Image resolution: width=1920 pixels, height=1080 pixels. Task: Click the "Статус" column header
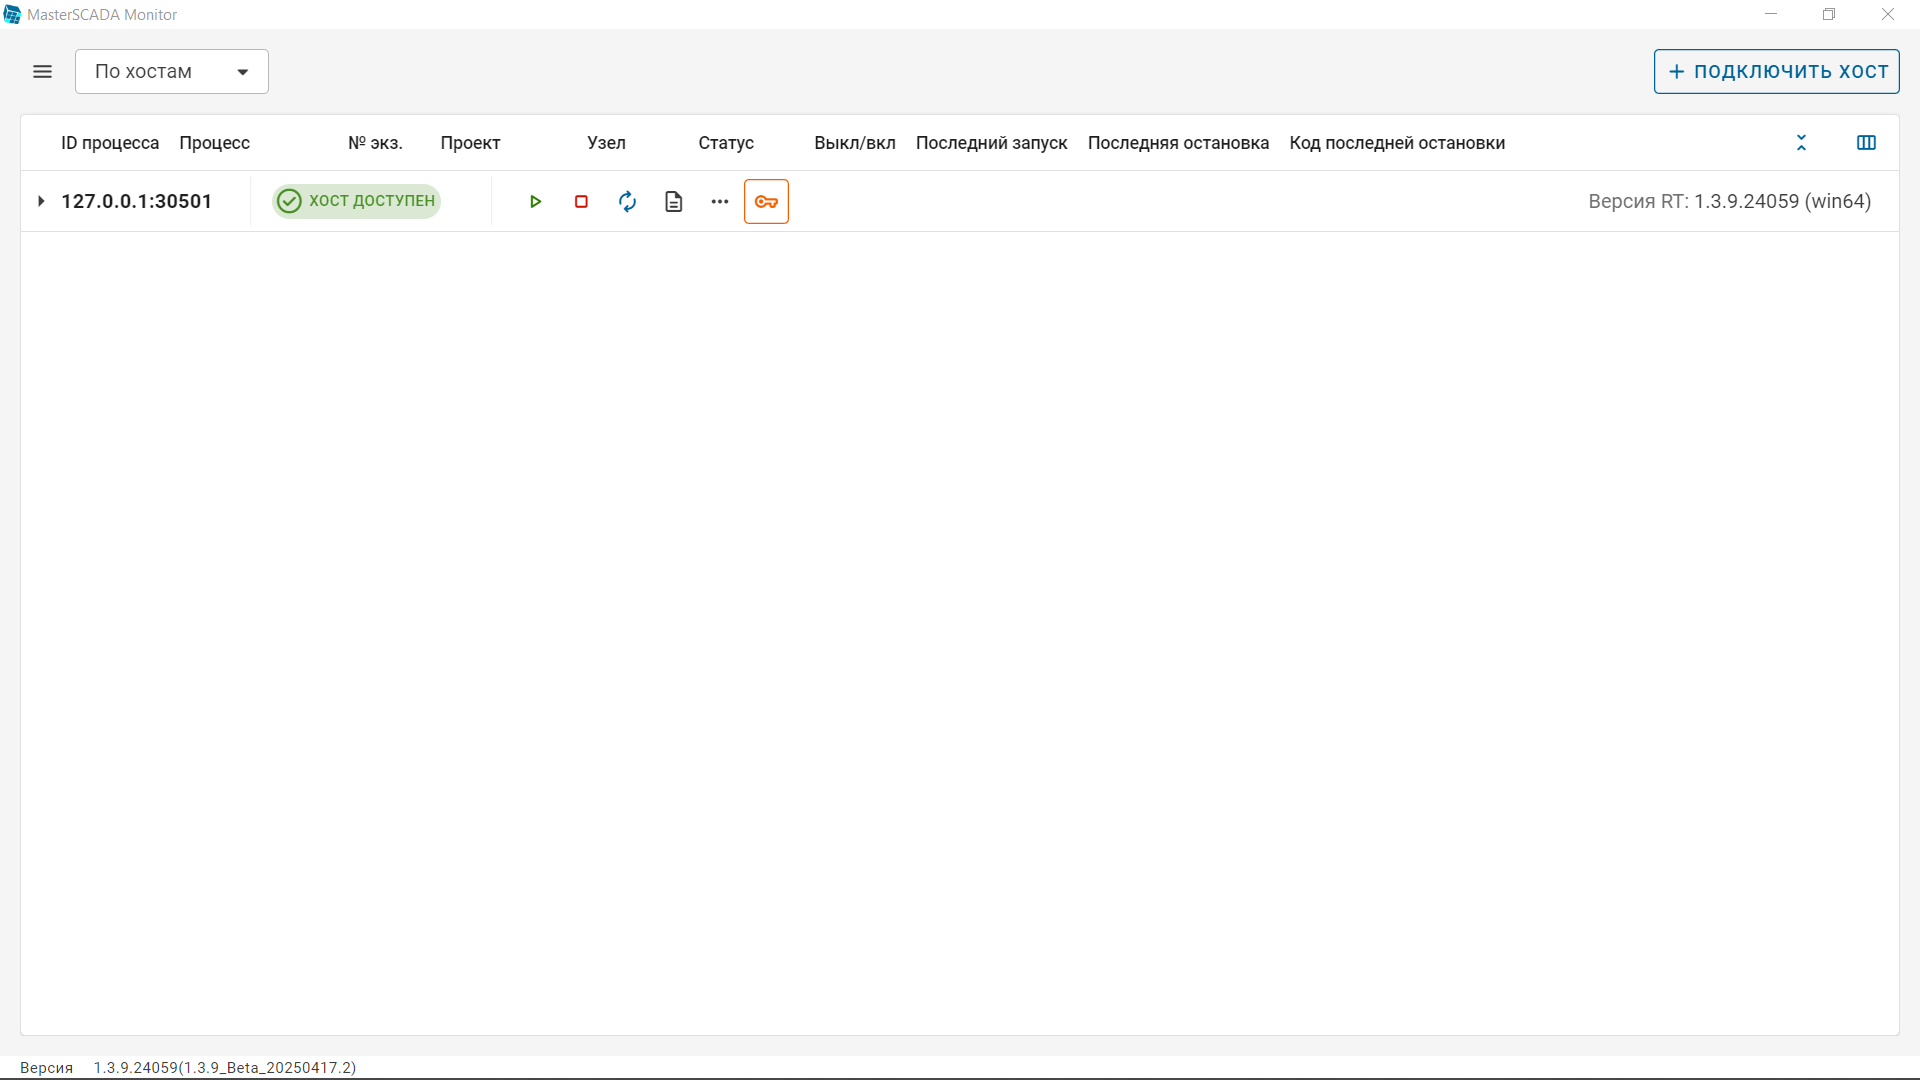tap(725, 143)
